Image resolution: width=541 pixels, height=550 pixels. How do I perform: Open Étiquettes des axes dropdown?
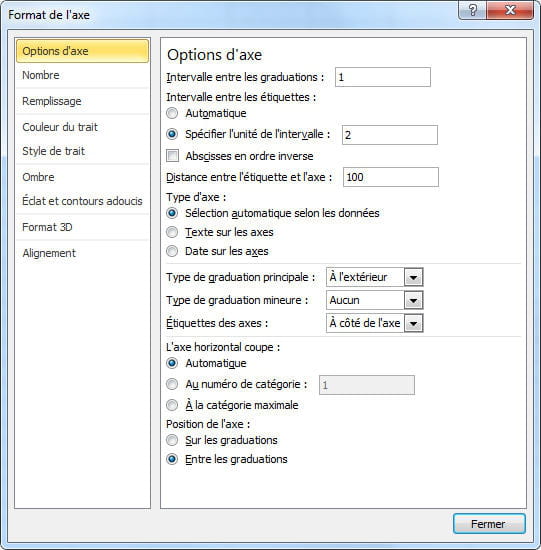[413, 323]
